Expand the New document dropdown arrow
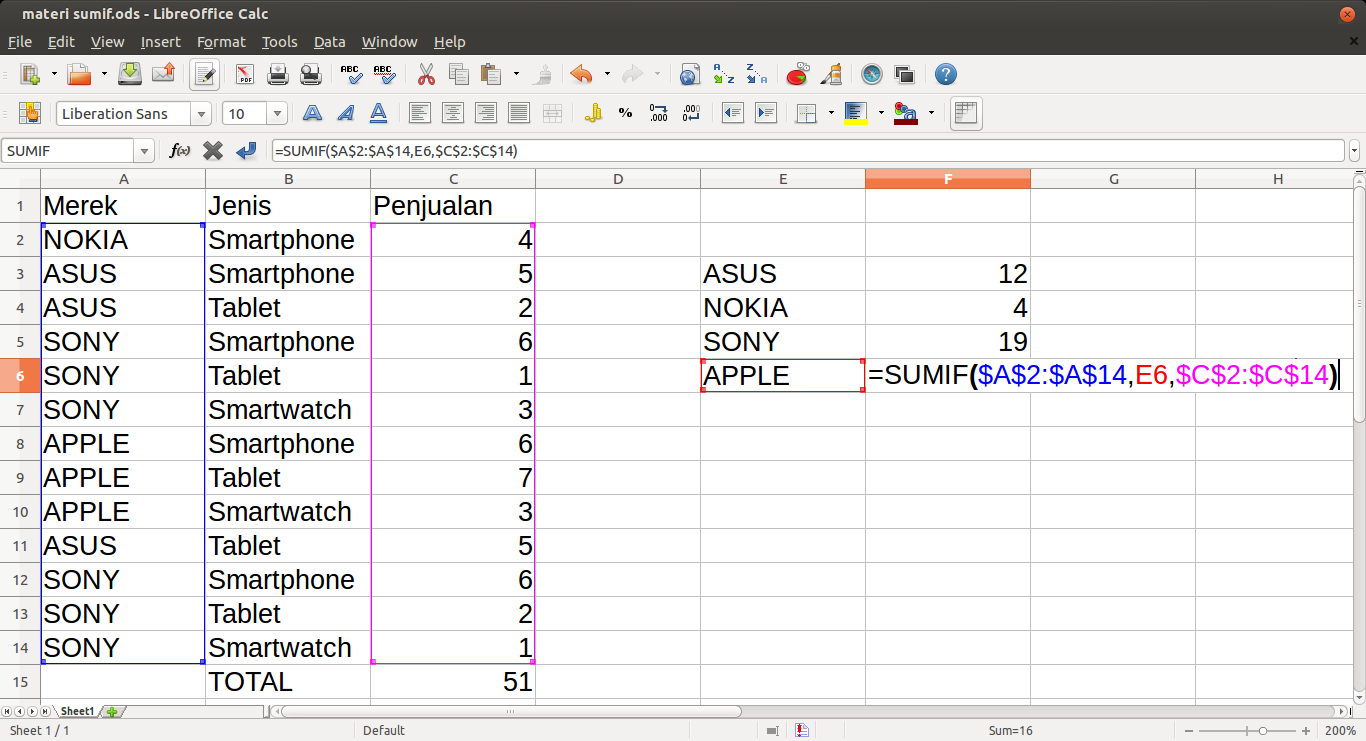This screenshot has width=1366, height=741. click(x=54, y=74)
